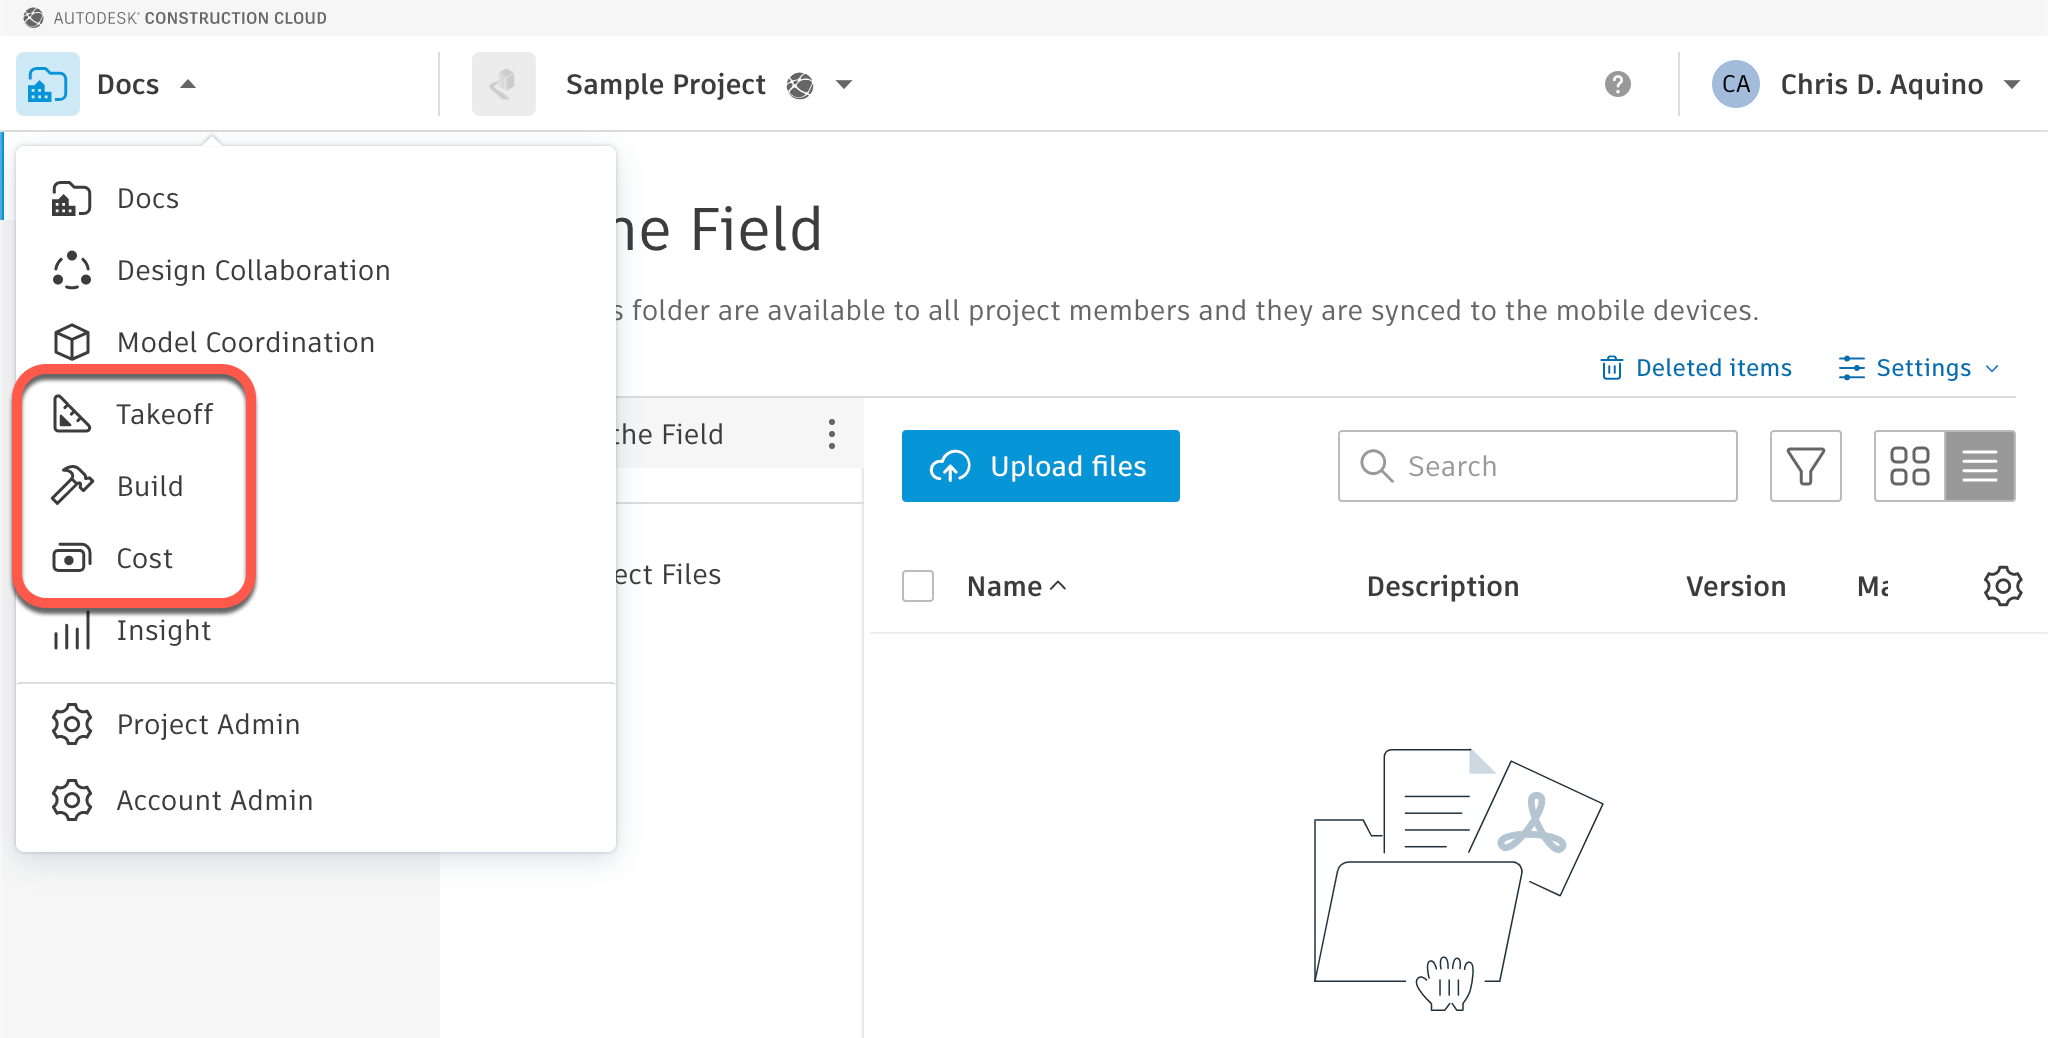This screenshot has height=1038, width=2048.
Task: Open Build using its hammer icon
Action: tap(69, 485)
